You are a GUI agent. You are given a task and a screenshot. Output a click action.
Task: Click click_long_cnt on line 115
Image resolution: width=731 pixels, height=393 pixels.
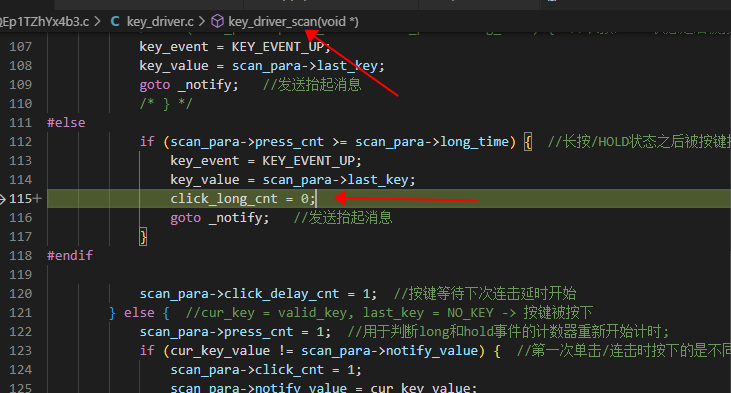point(224,199)
